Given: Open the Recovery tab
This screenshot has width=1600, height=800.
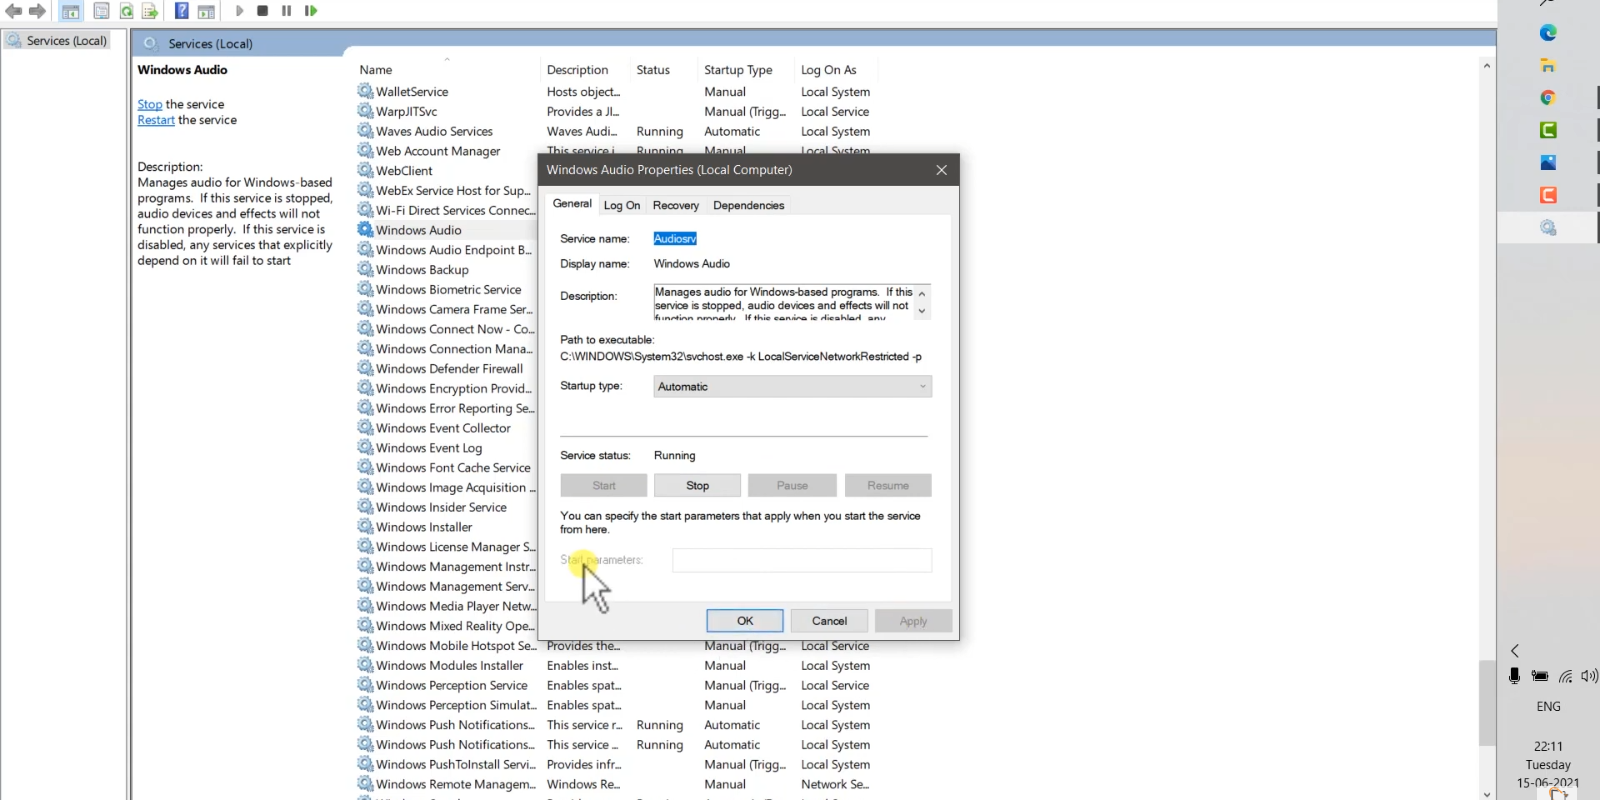Looking at the screenshot, I should point(675,205).
